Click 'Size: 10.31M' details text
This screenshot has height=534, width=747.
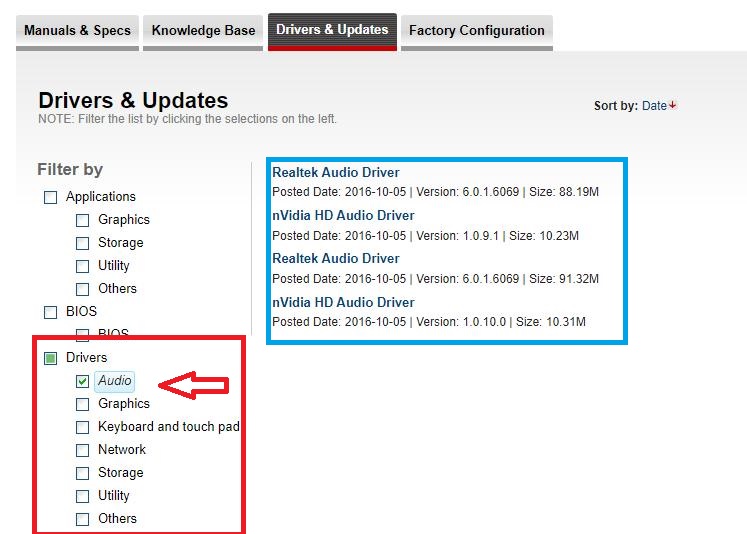pyautogui.click(x=551, y=322)
